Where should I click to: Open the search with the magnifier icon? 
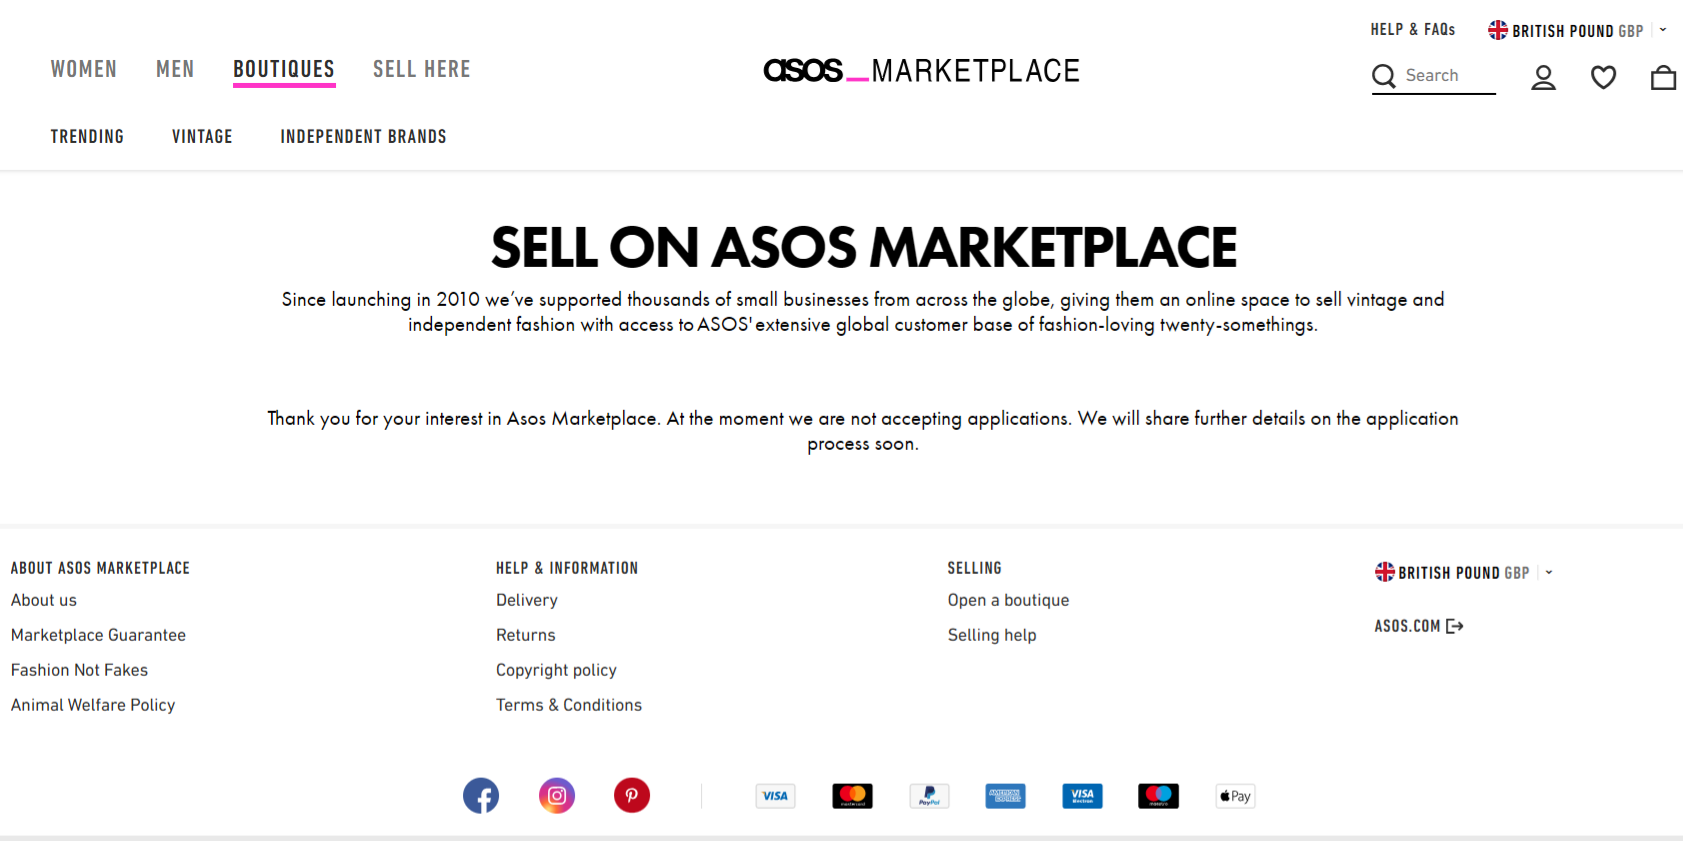1384,76
